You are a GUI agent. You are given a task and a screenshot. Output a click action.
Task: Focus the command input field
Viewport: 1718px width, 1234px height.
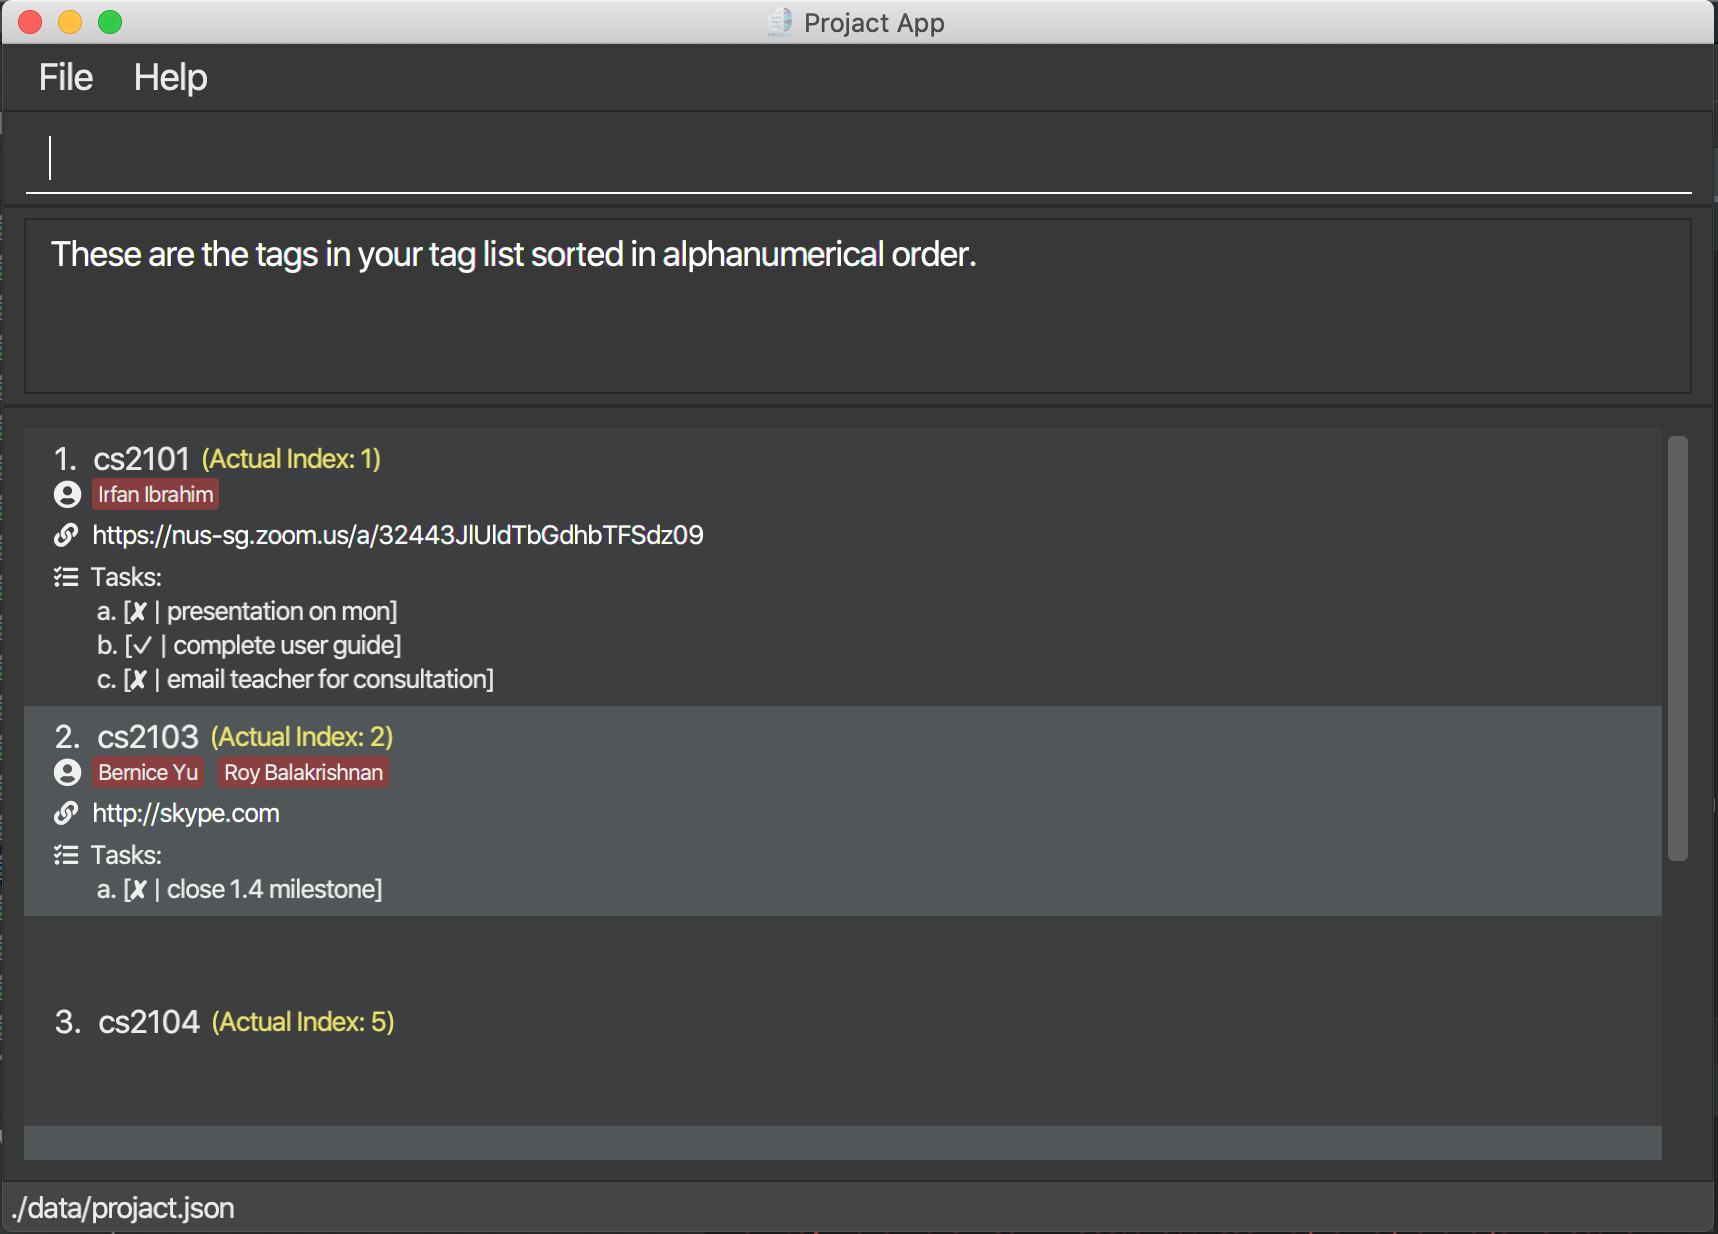point(858,159)
